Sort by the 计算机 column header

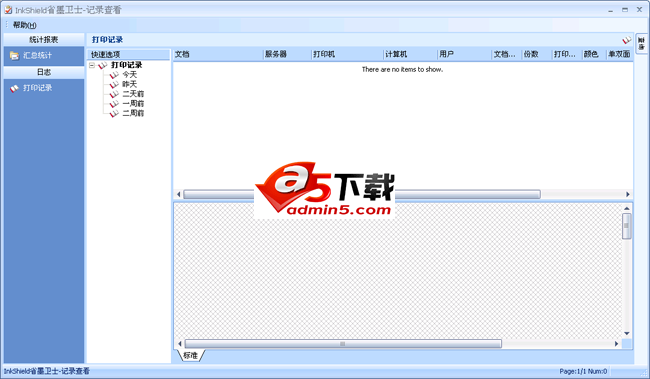coord(410,54)
